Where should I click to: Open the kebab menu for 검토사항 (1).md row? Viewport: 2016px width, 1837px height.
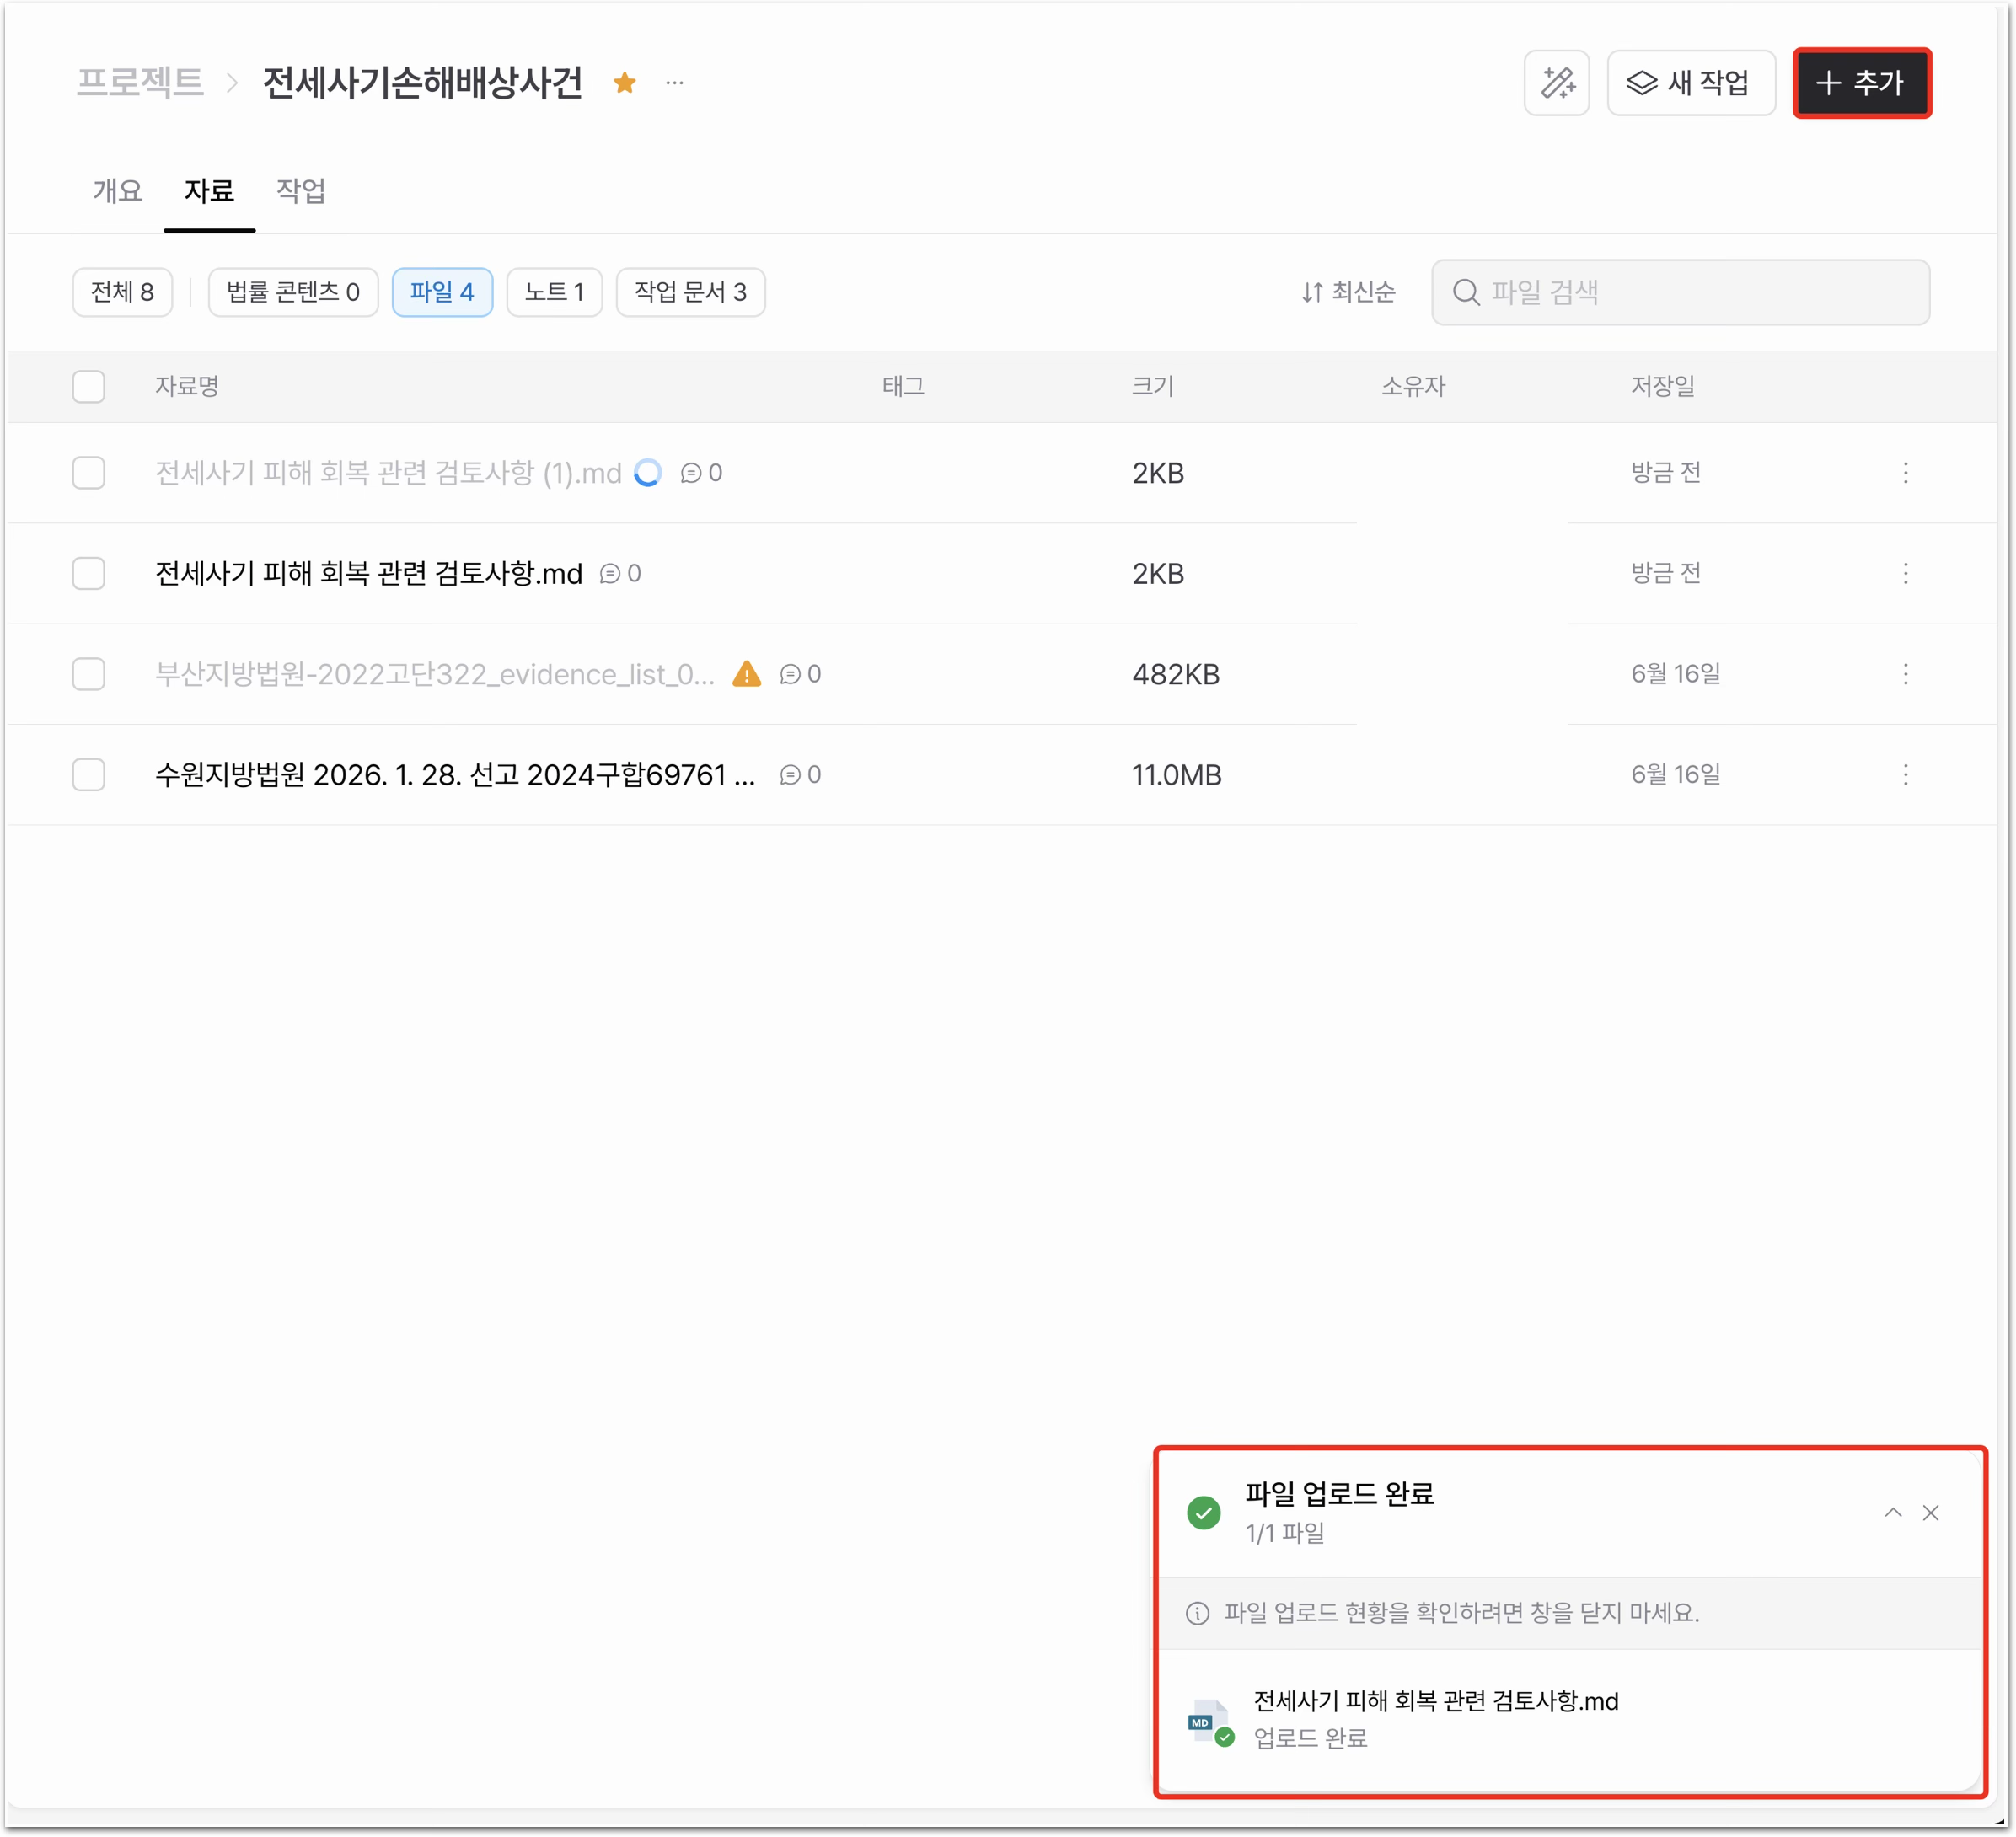(1905, 473)
